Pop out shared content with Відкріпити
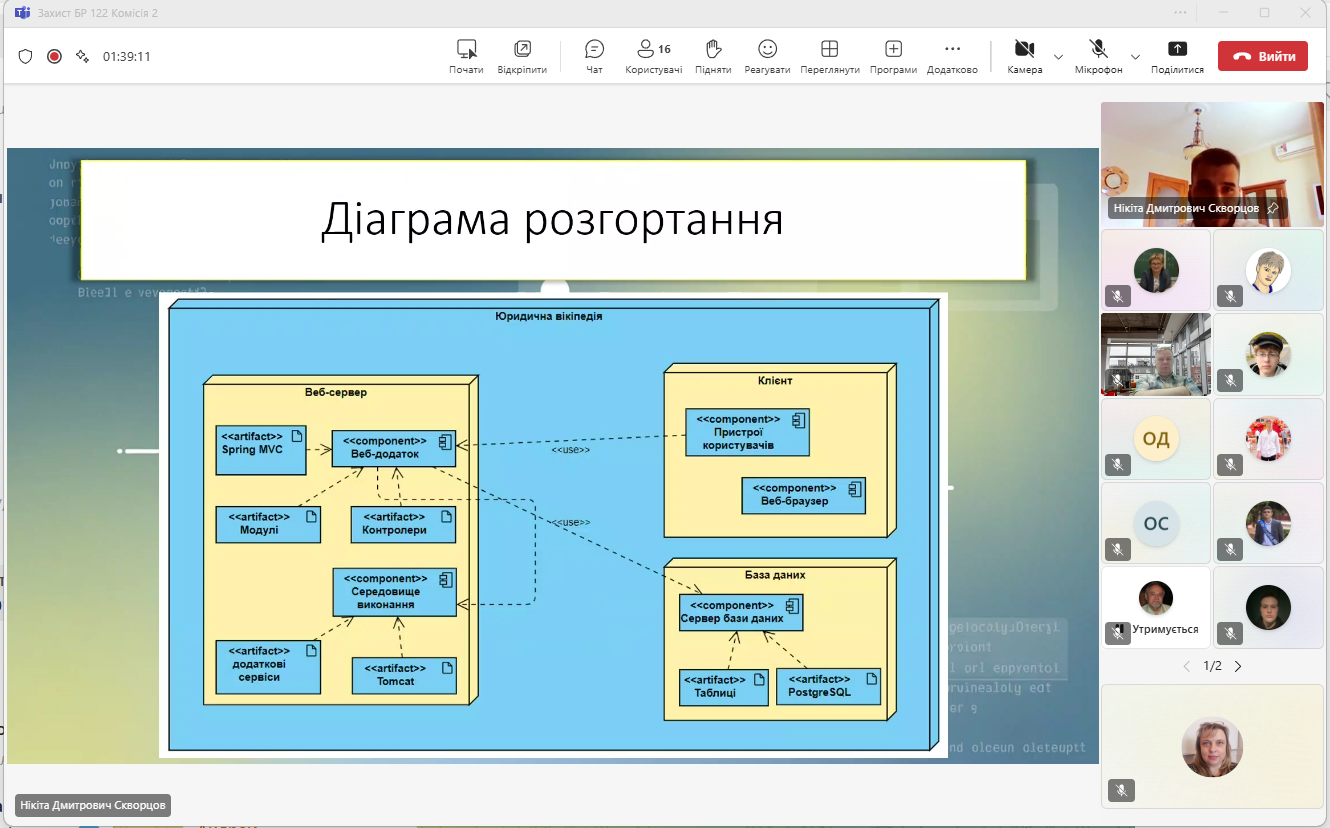This screenshot has height=828, width=1330. click(x=522, y=56)
